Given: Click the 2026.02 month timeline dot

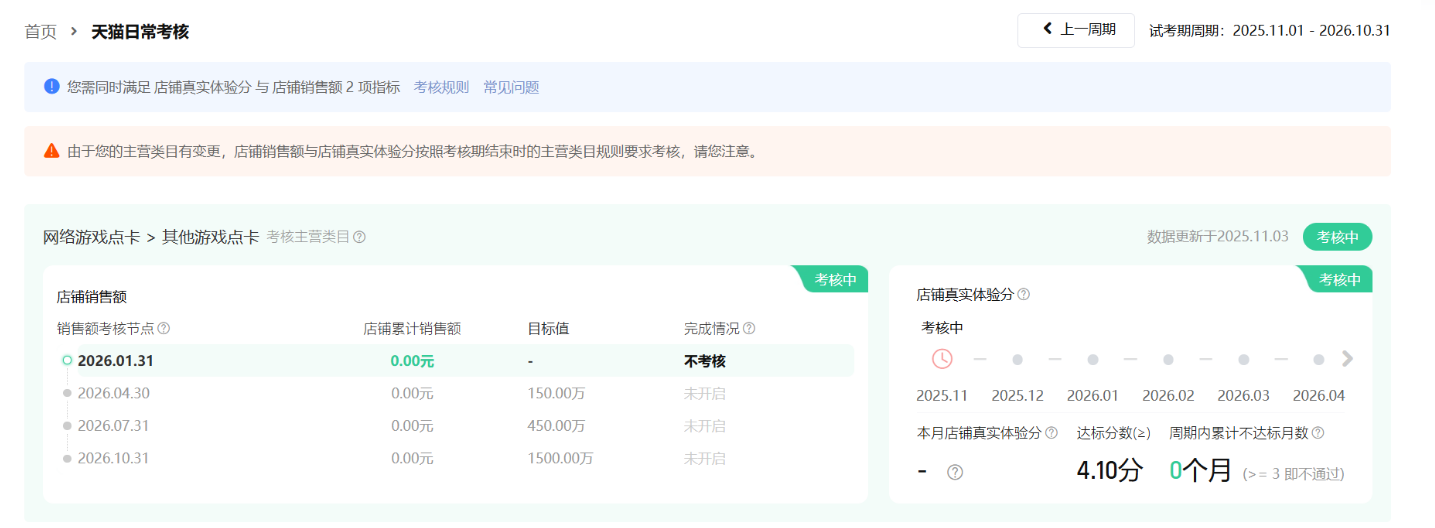Looking at the screenshot, I should click(x=1168, y=359).
